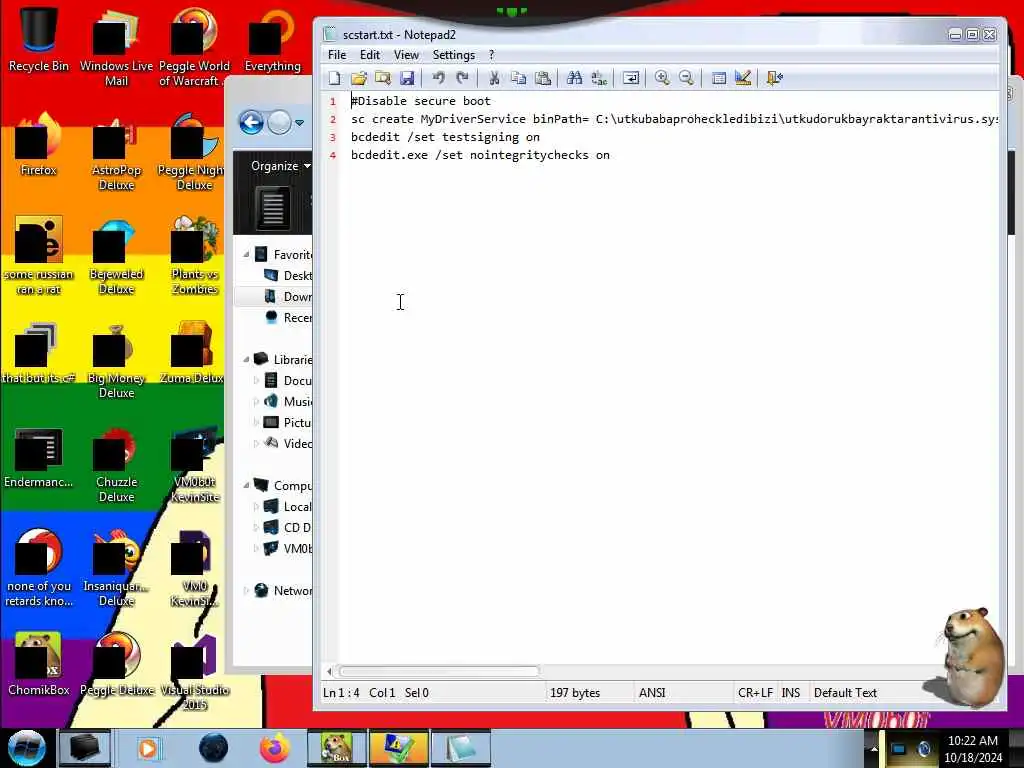Click Default Text scheme in status bar
Image resolution: width=1024 pixels, height=768 pixels.
click(845, 693)
